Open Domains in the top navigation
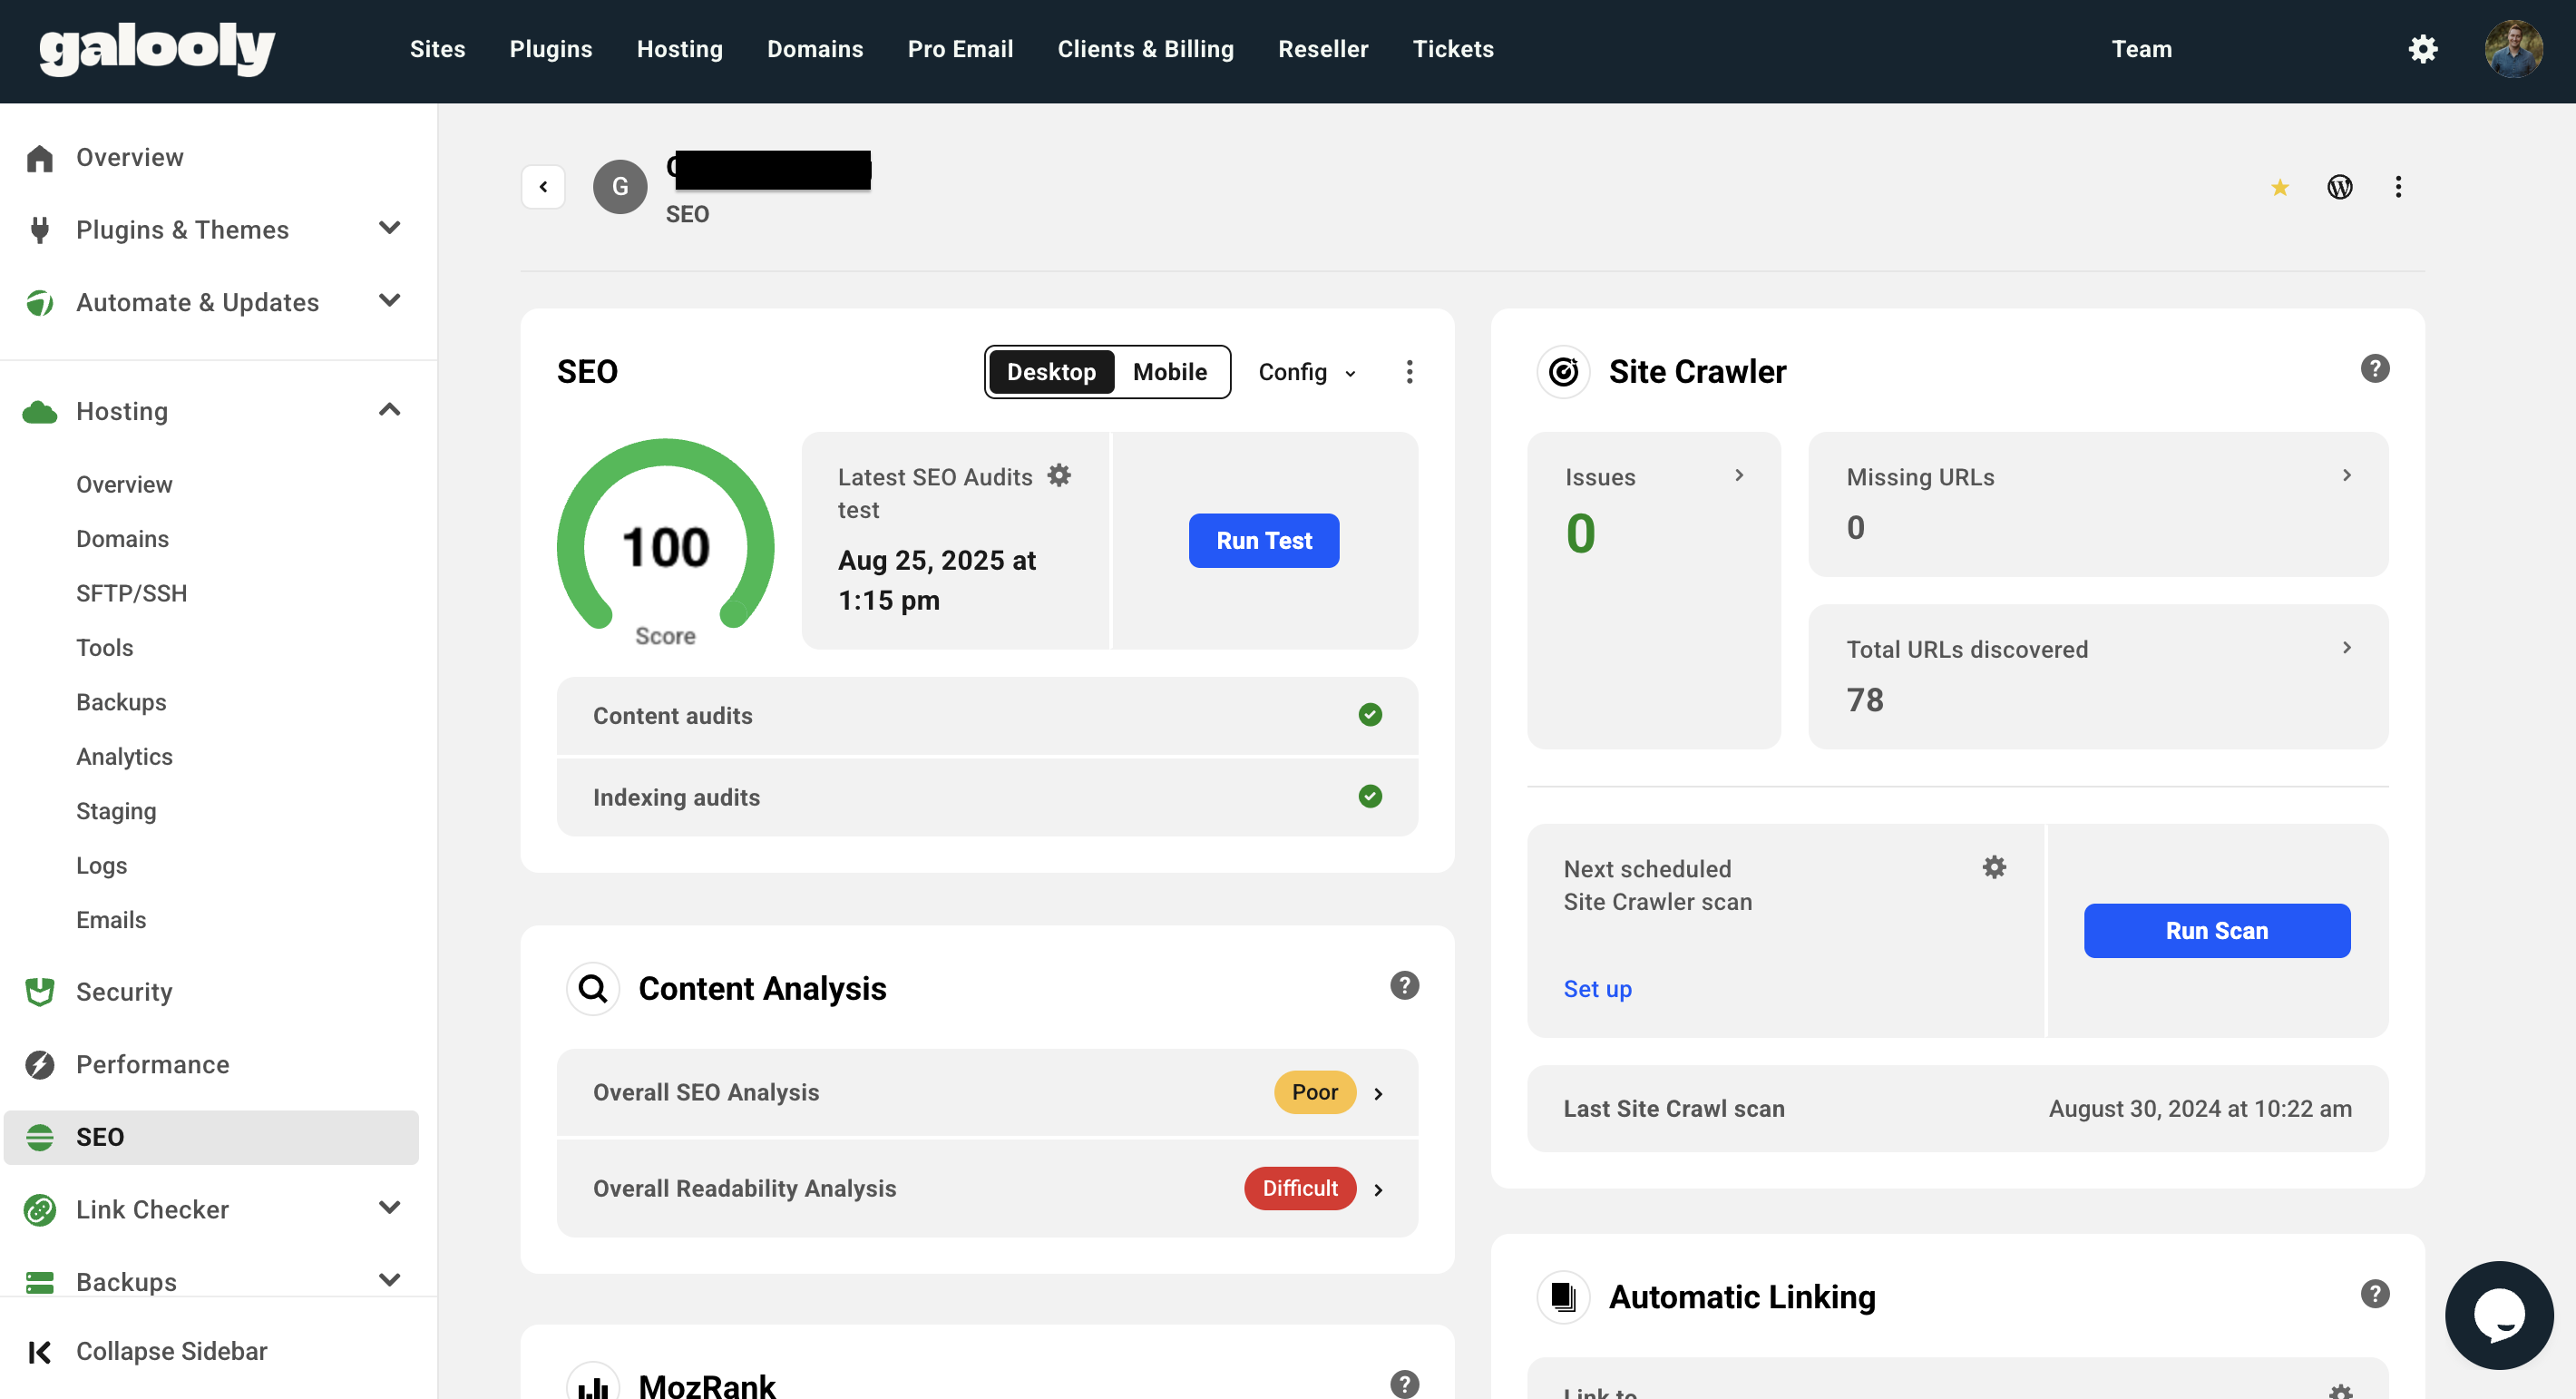The width and height of the screenshot is (2576, 1399). (814, 49)
